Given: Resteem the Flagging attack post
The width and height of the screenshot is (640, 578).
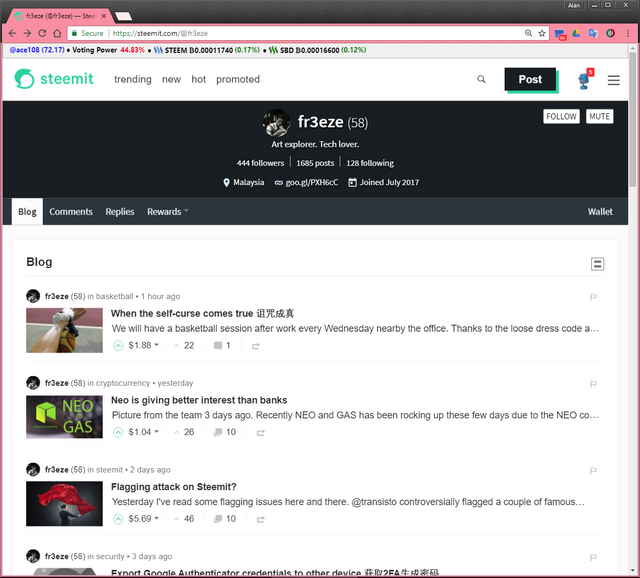Looking at the screenshot, I should tap(260, 520).
